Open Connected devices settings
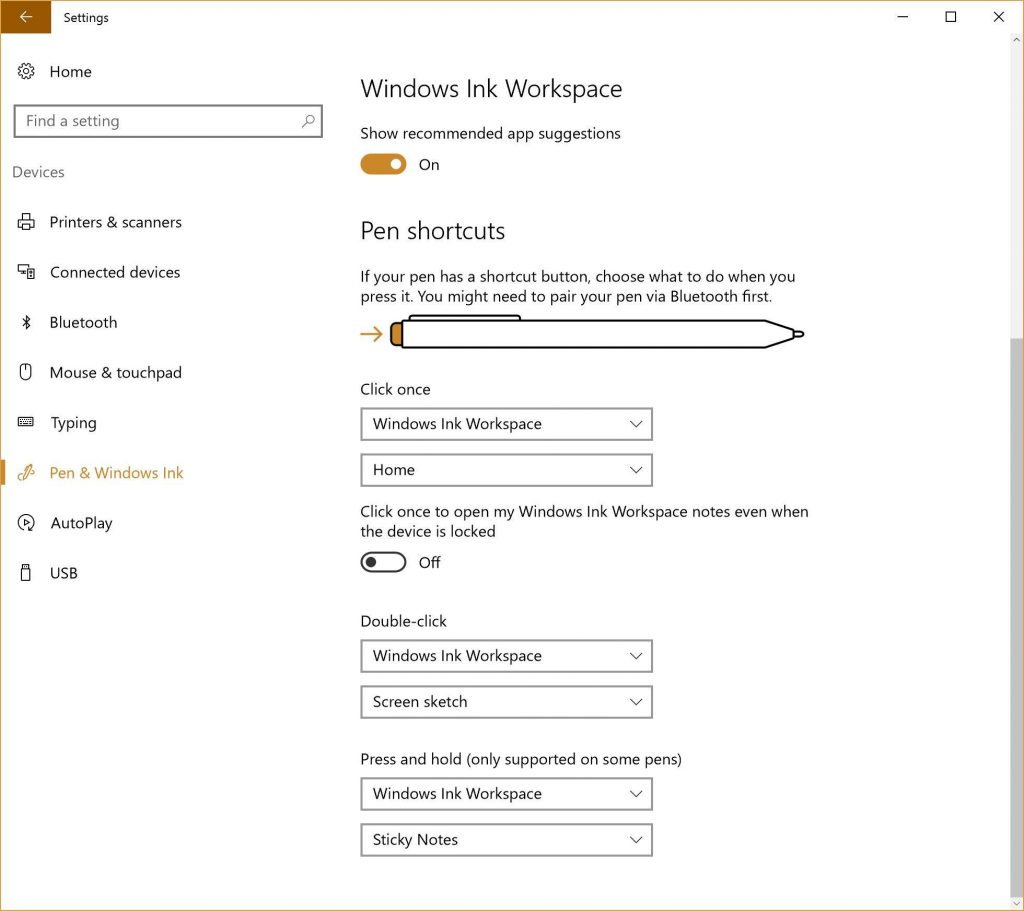This screenshot has height=911, width=1024. click(115, 272)
